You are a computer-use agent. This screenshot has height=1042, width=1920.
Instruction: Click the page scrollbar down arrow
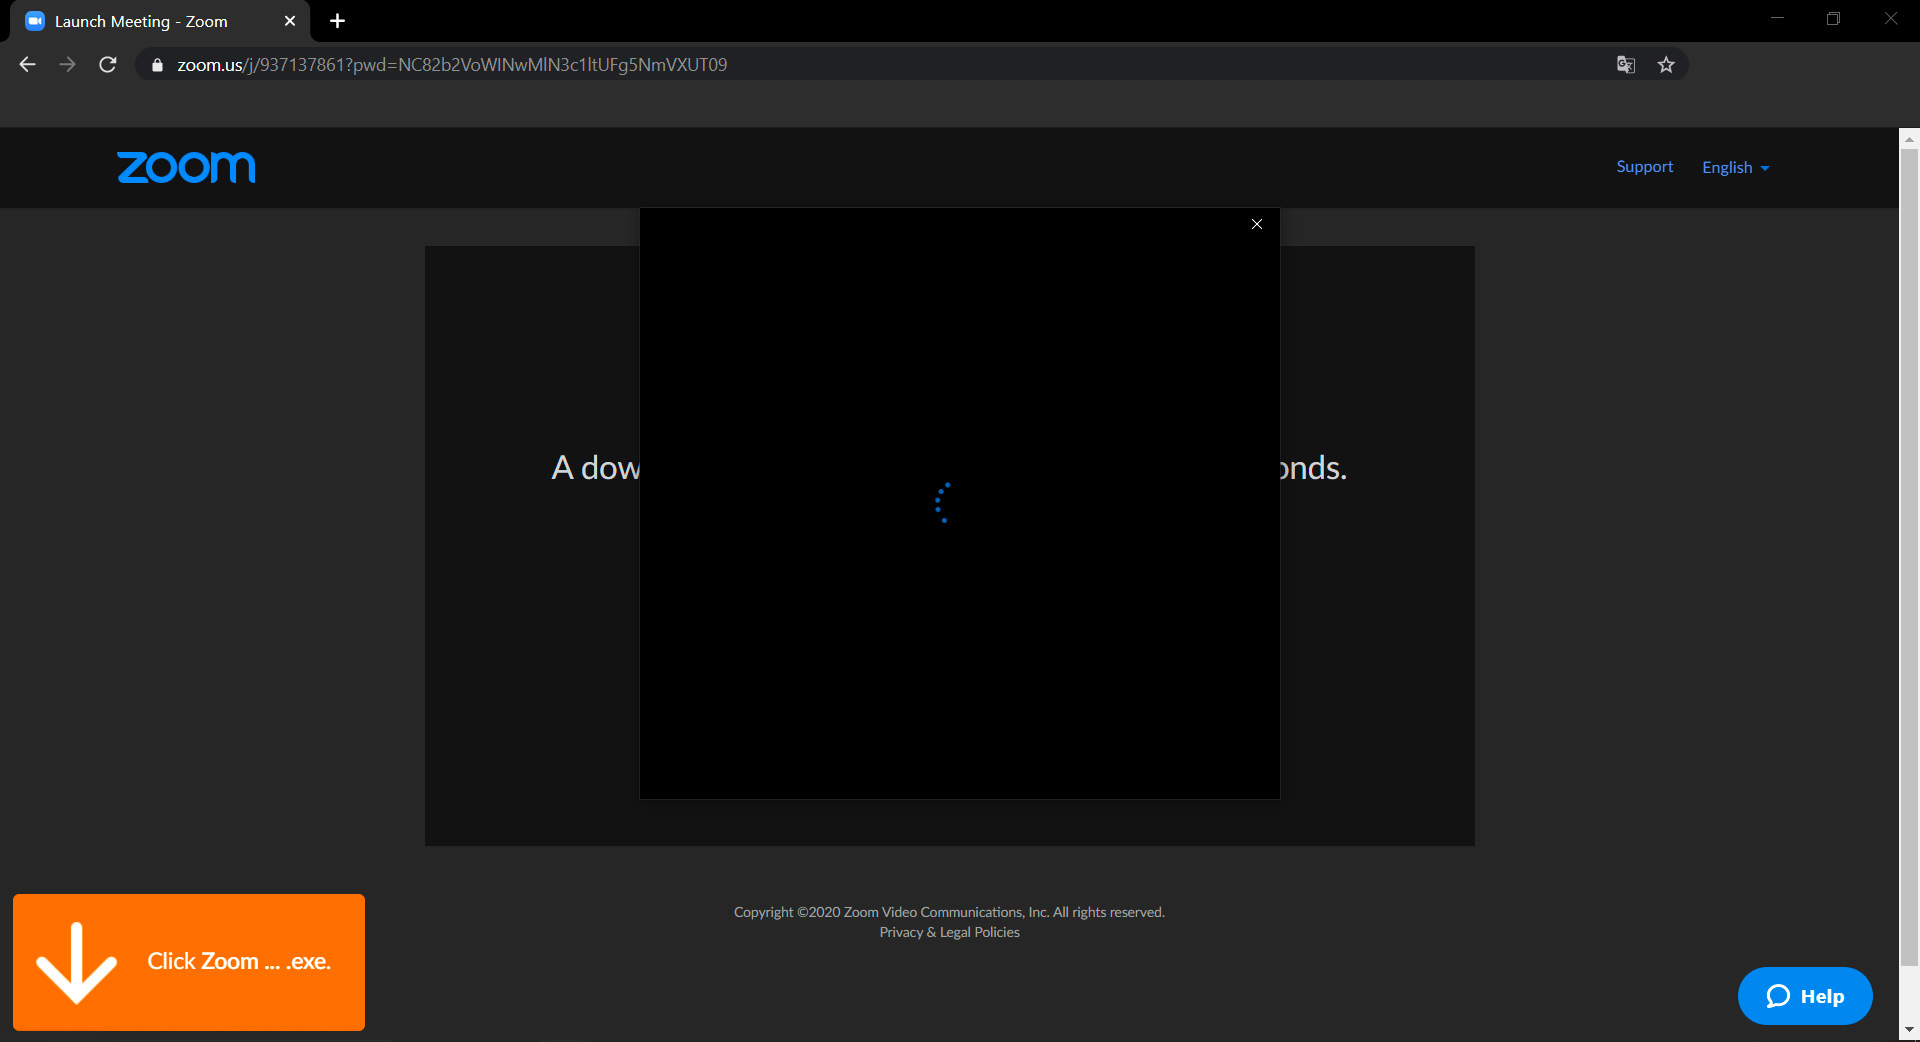(x=1909, y=1030)
